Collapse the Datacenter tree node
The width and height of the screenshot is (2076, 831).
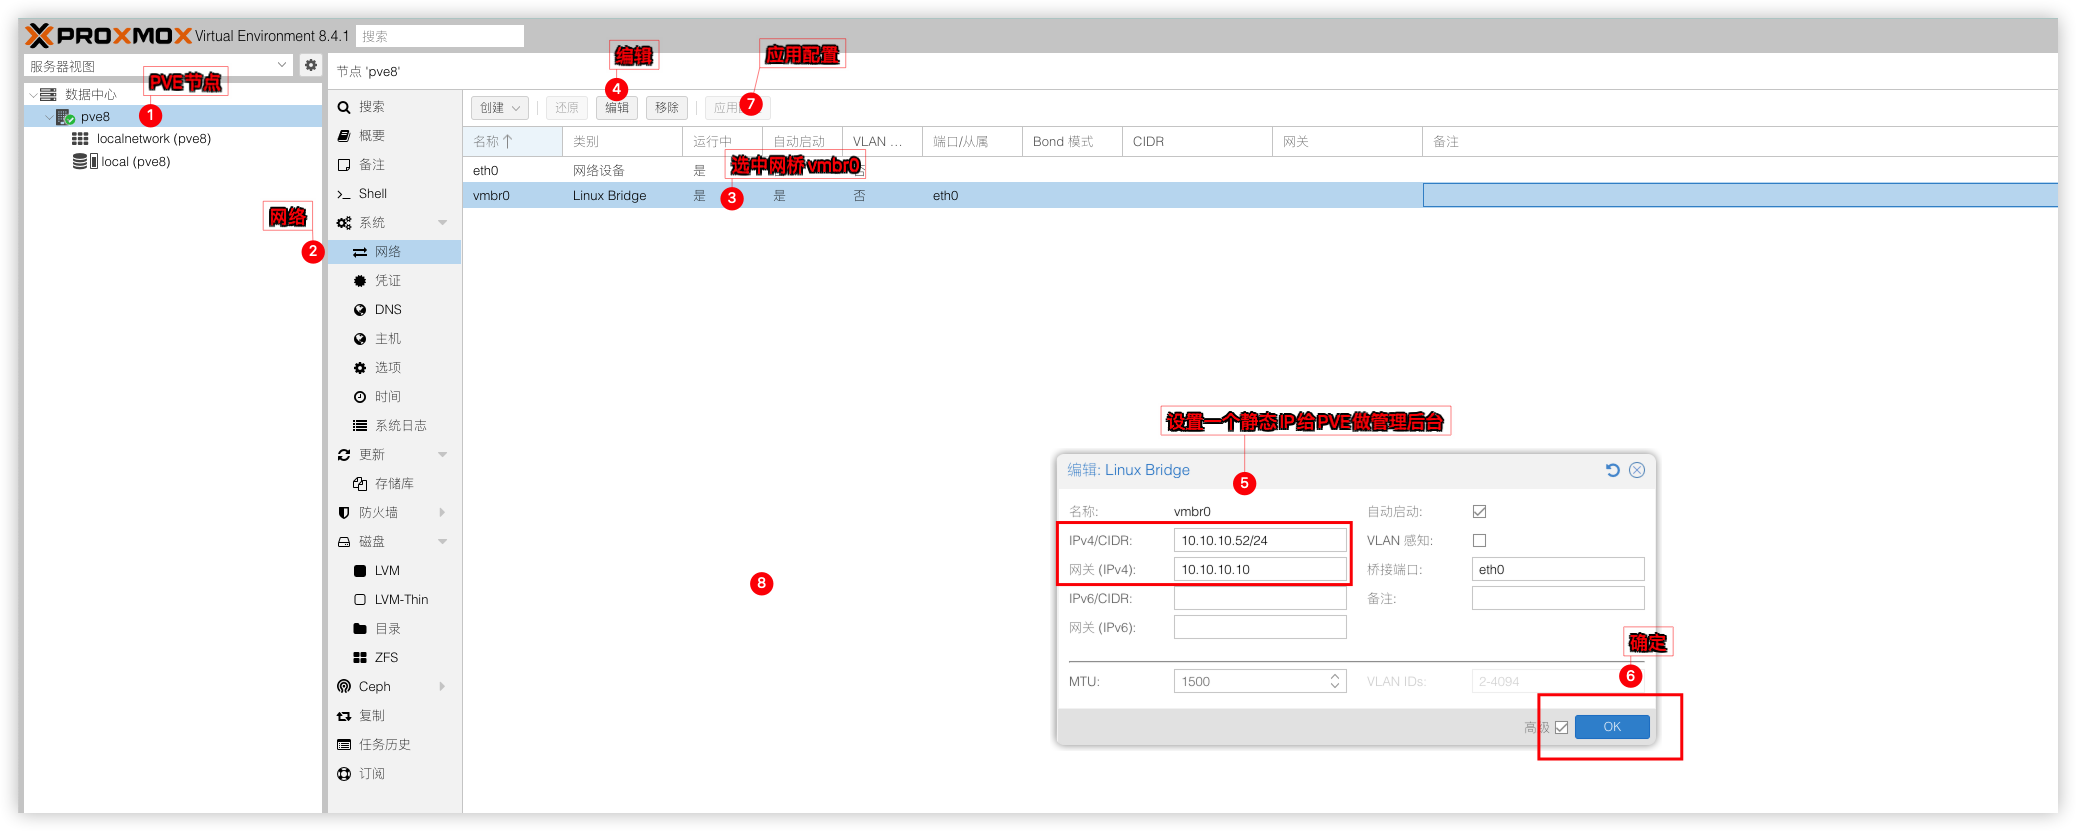(33, 95)
